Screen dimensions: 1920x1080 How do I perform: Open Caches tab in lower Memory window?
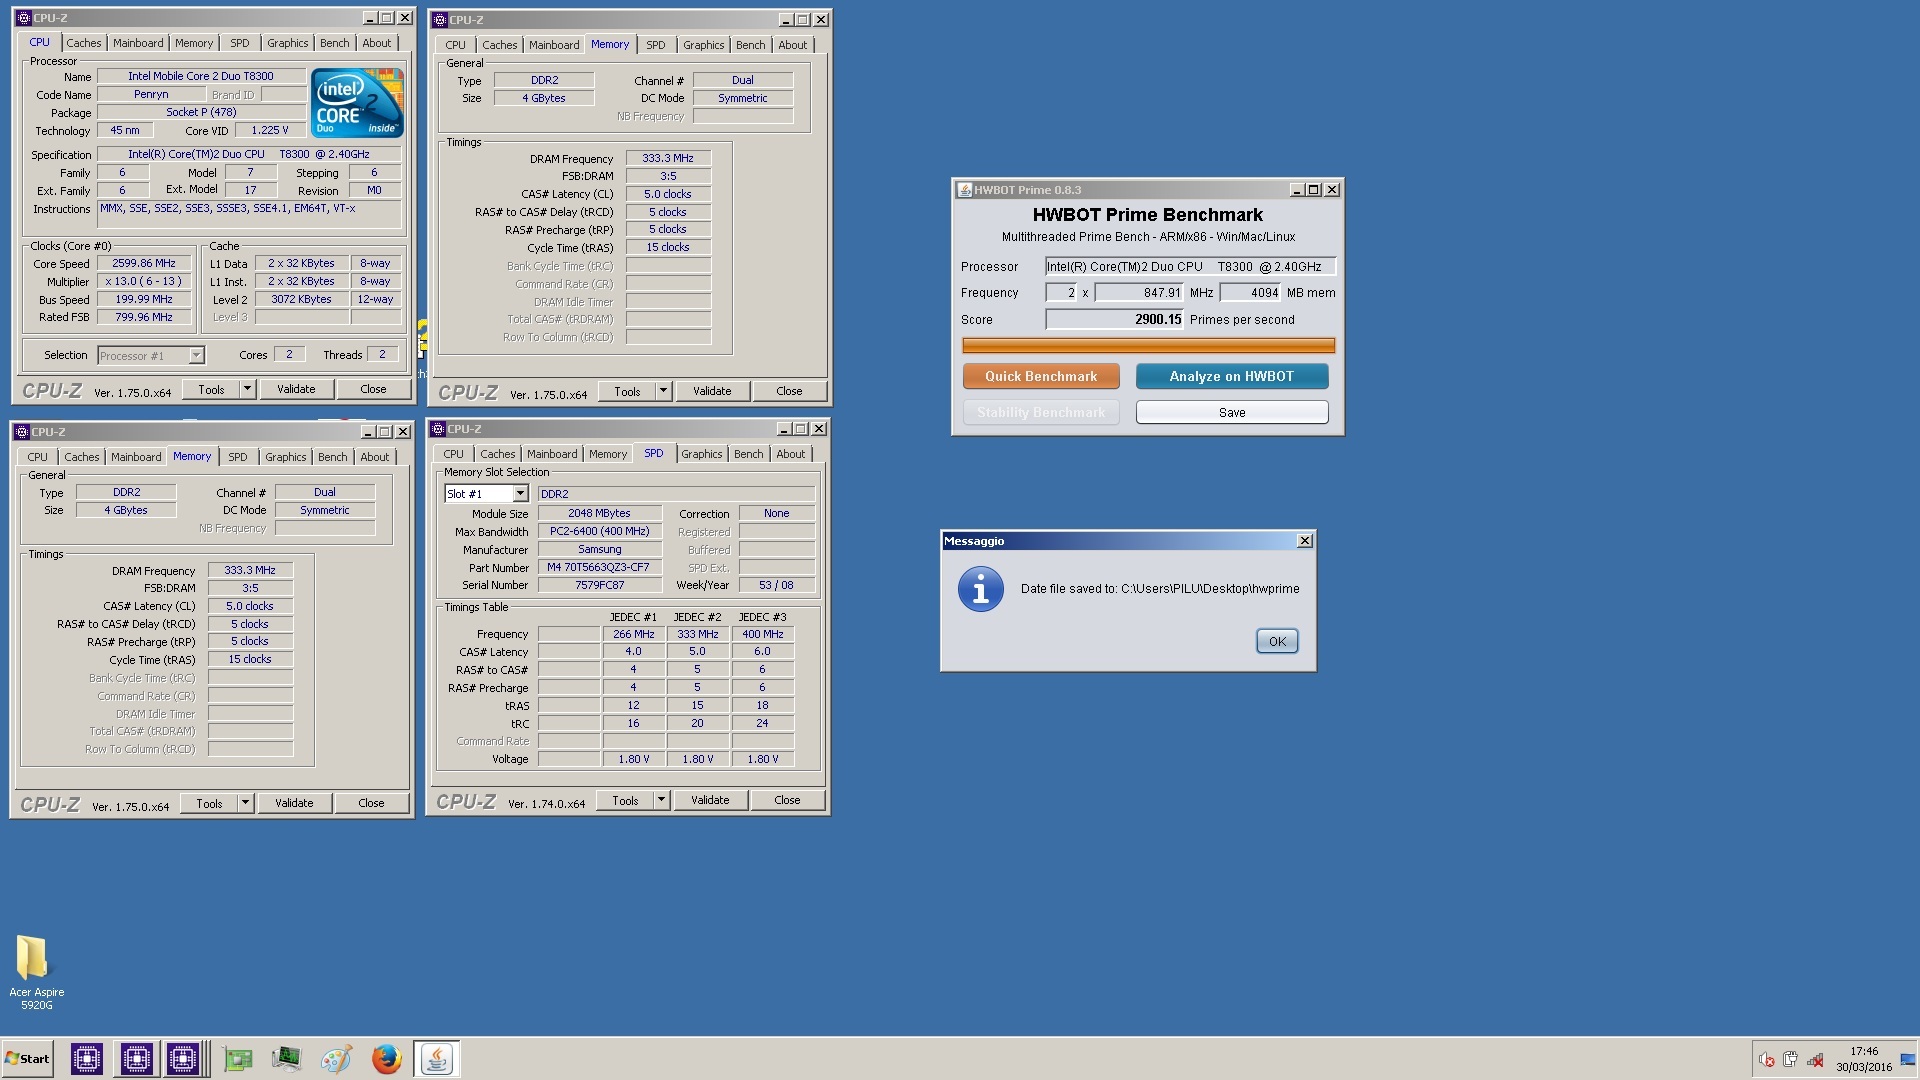click(82, 457)
